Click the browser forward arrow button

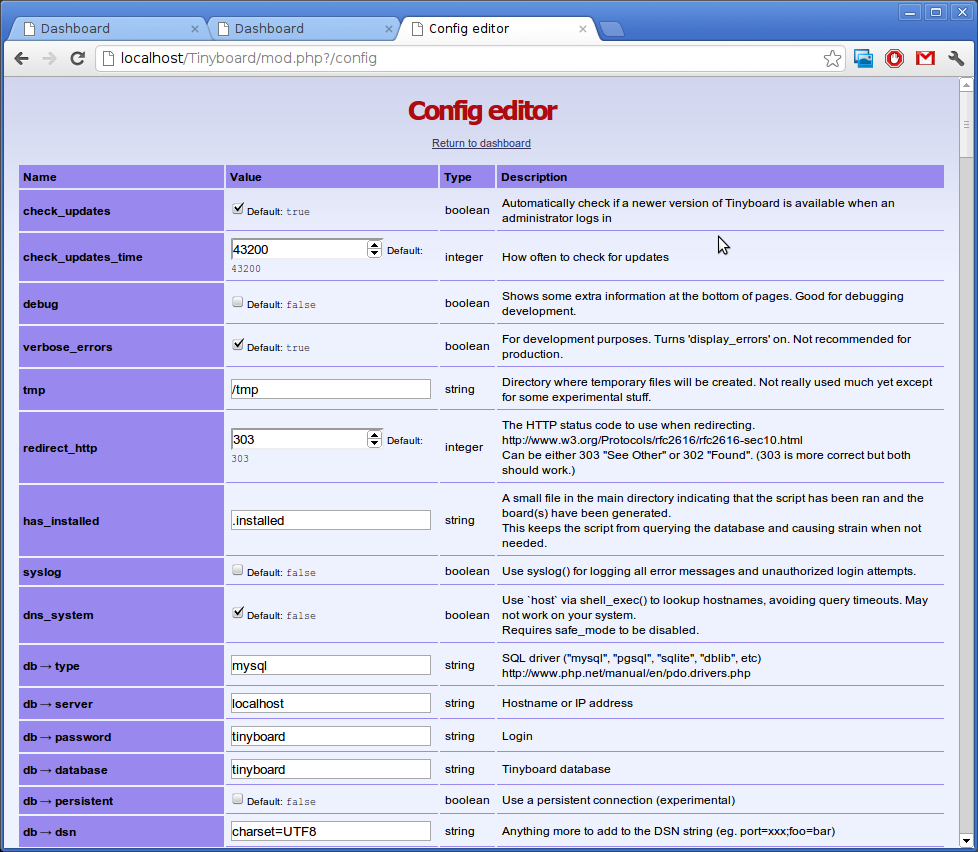pyautogui.click(x=49, y=59)
